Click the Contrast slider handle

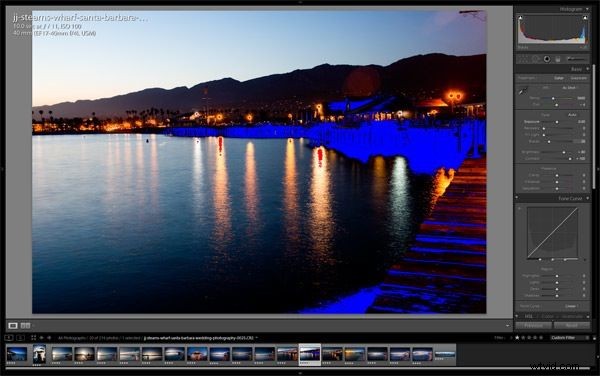570,158
